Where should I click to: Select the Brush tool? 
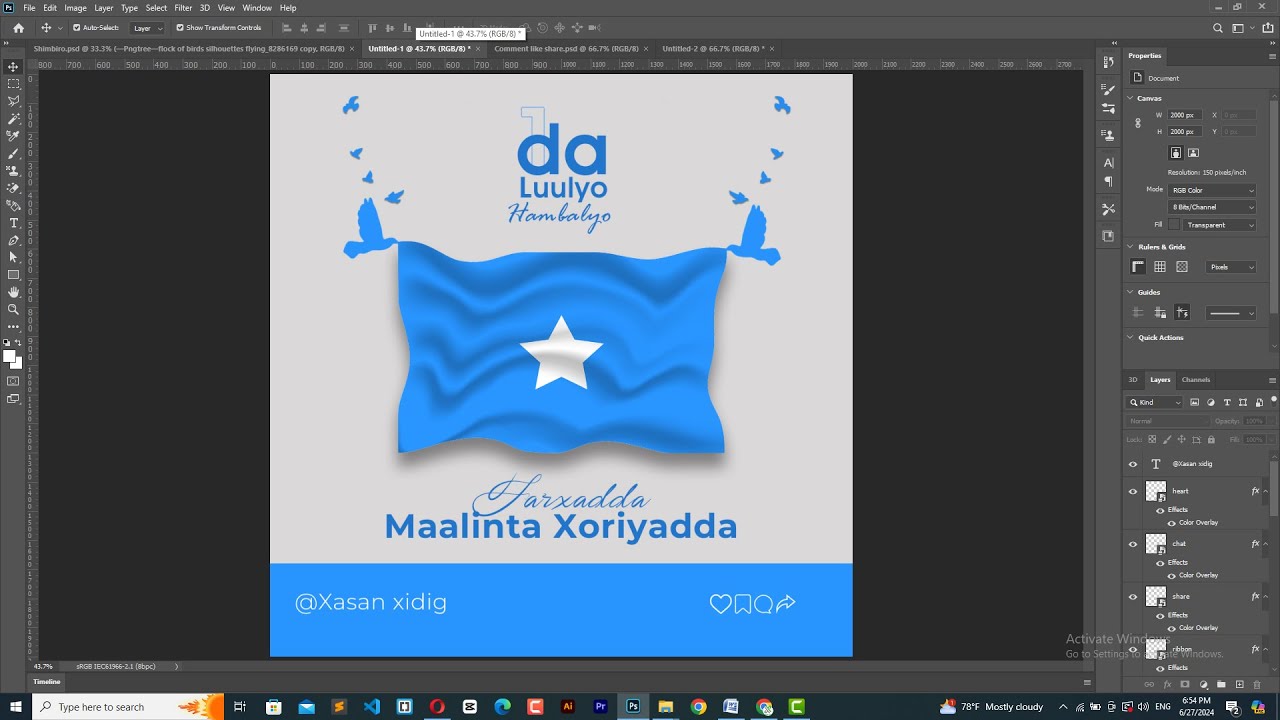point(13,153)
